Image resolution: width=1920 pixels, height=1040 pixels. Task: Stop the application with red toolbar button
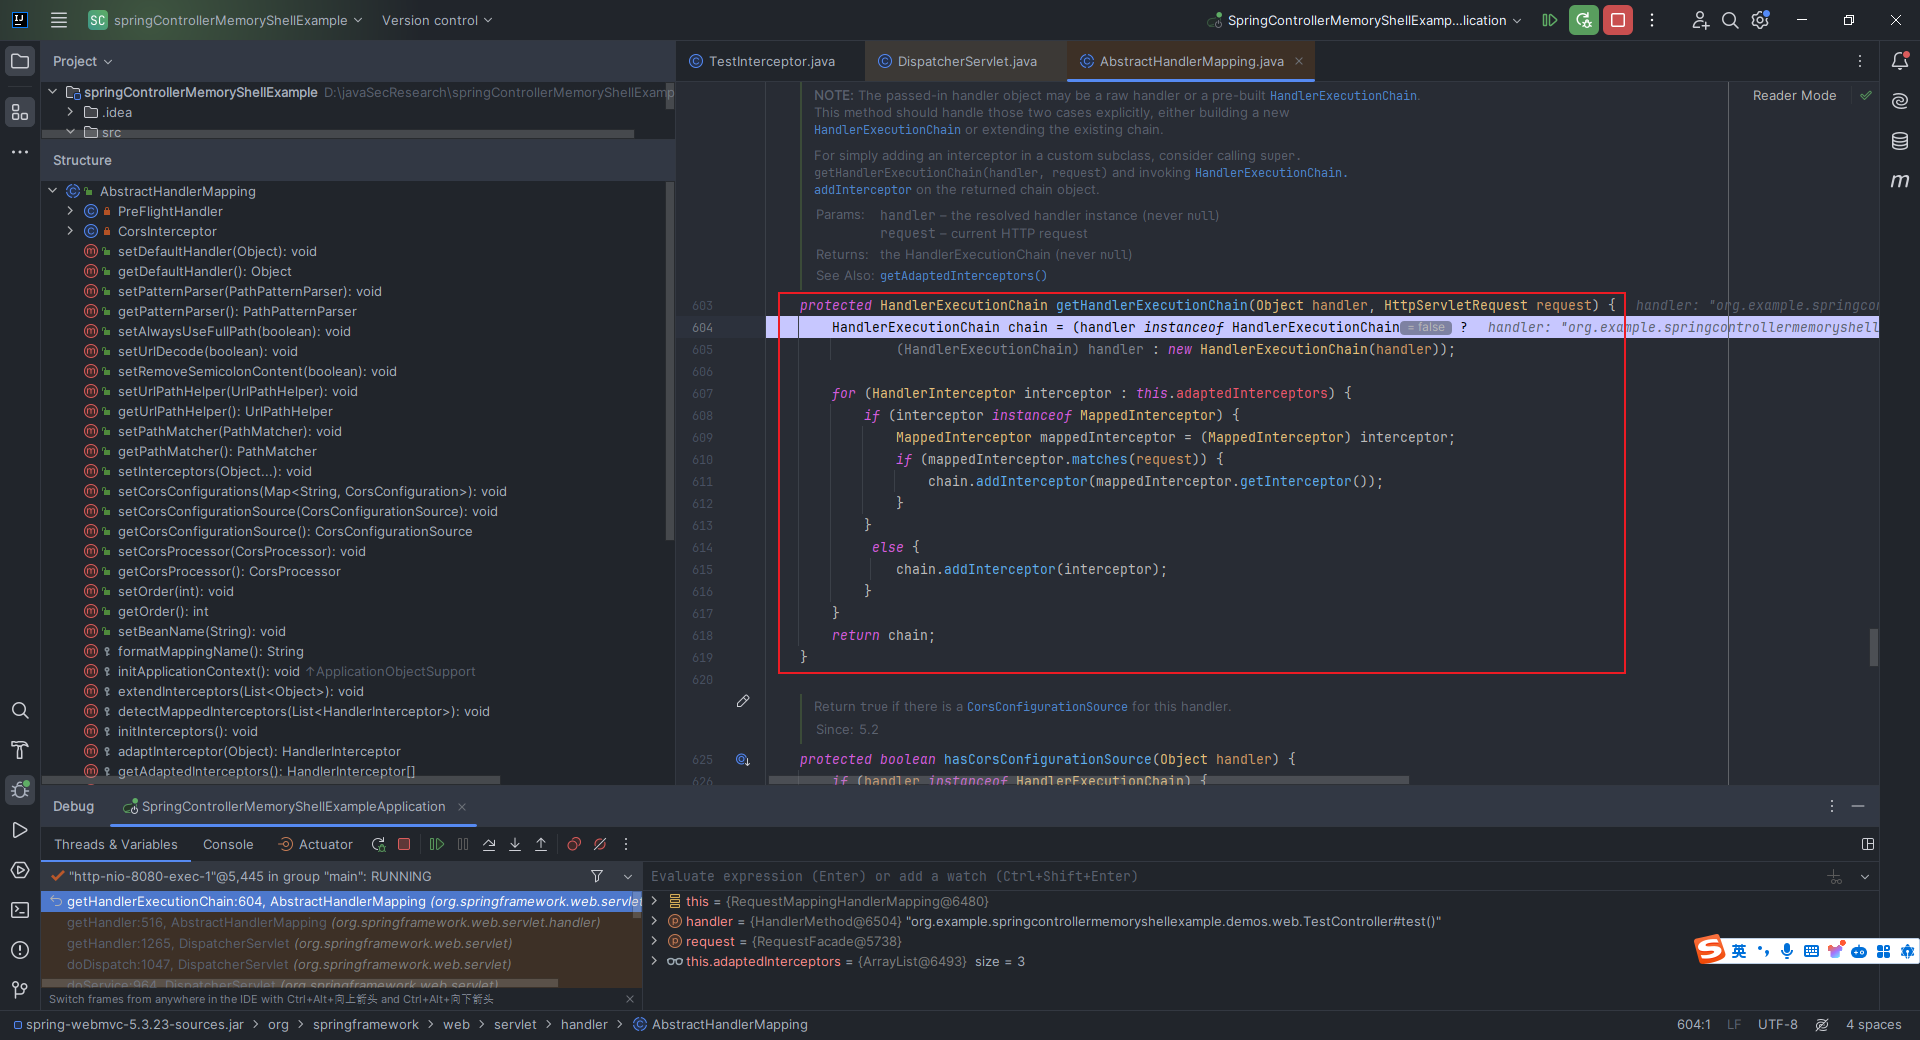[1618, 20]
